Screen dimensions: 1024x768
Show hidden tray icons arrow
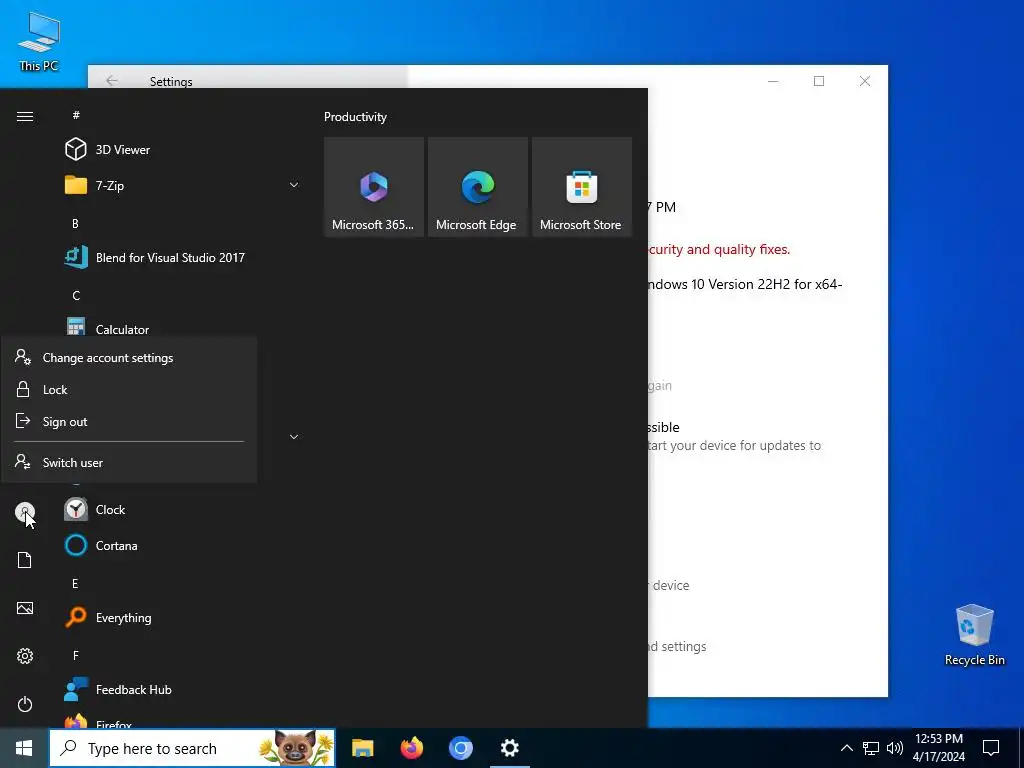(846, 748)
